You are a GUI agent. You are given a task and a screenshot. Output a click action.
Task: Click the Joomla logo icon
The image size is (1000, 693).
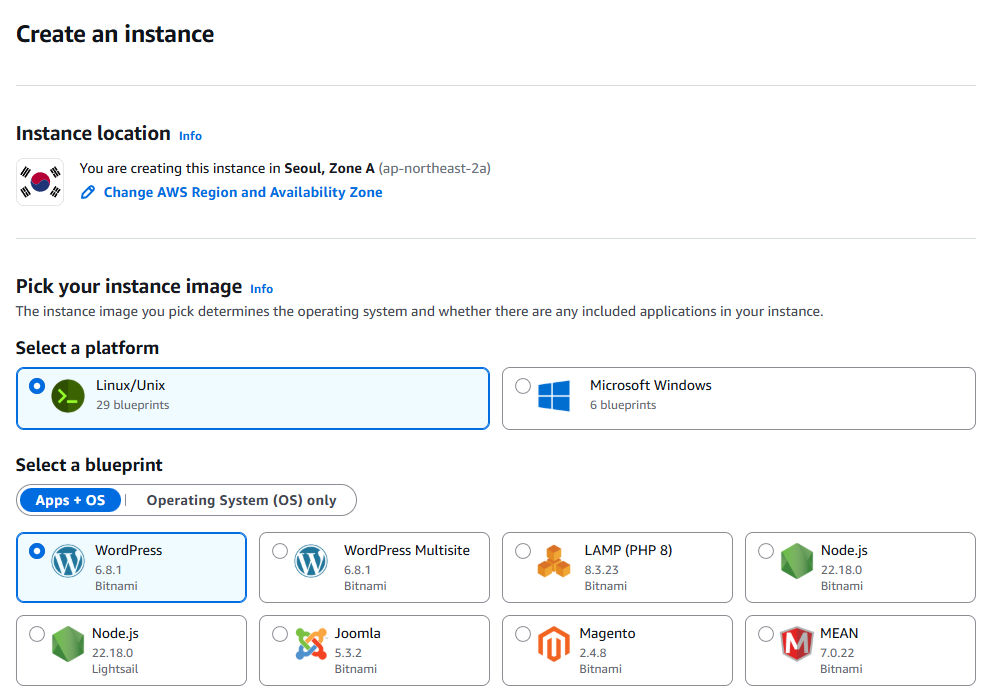pyautogui.click(x=310, y=644)
